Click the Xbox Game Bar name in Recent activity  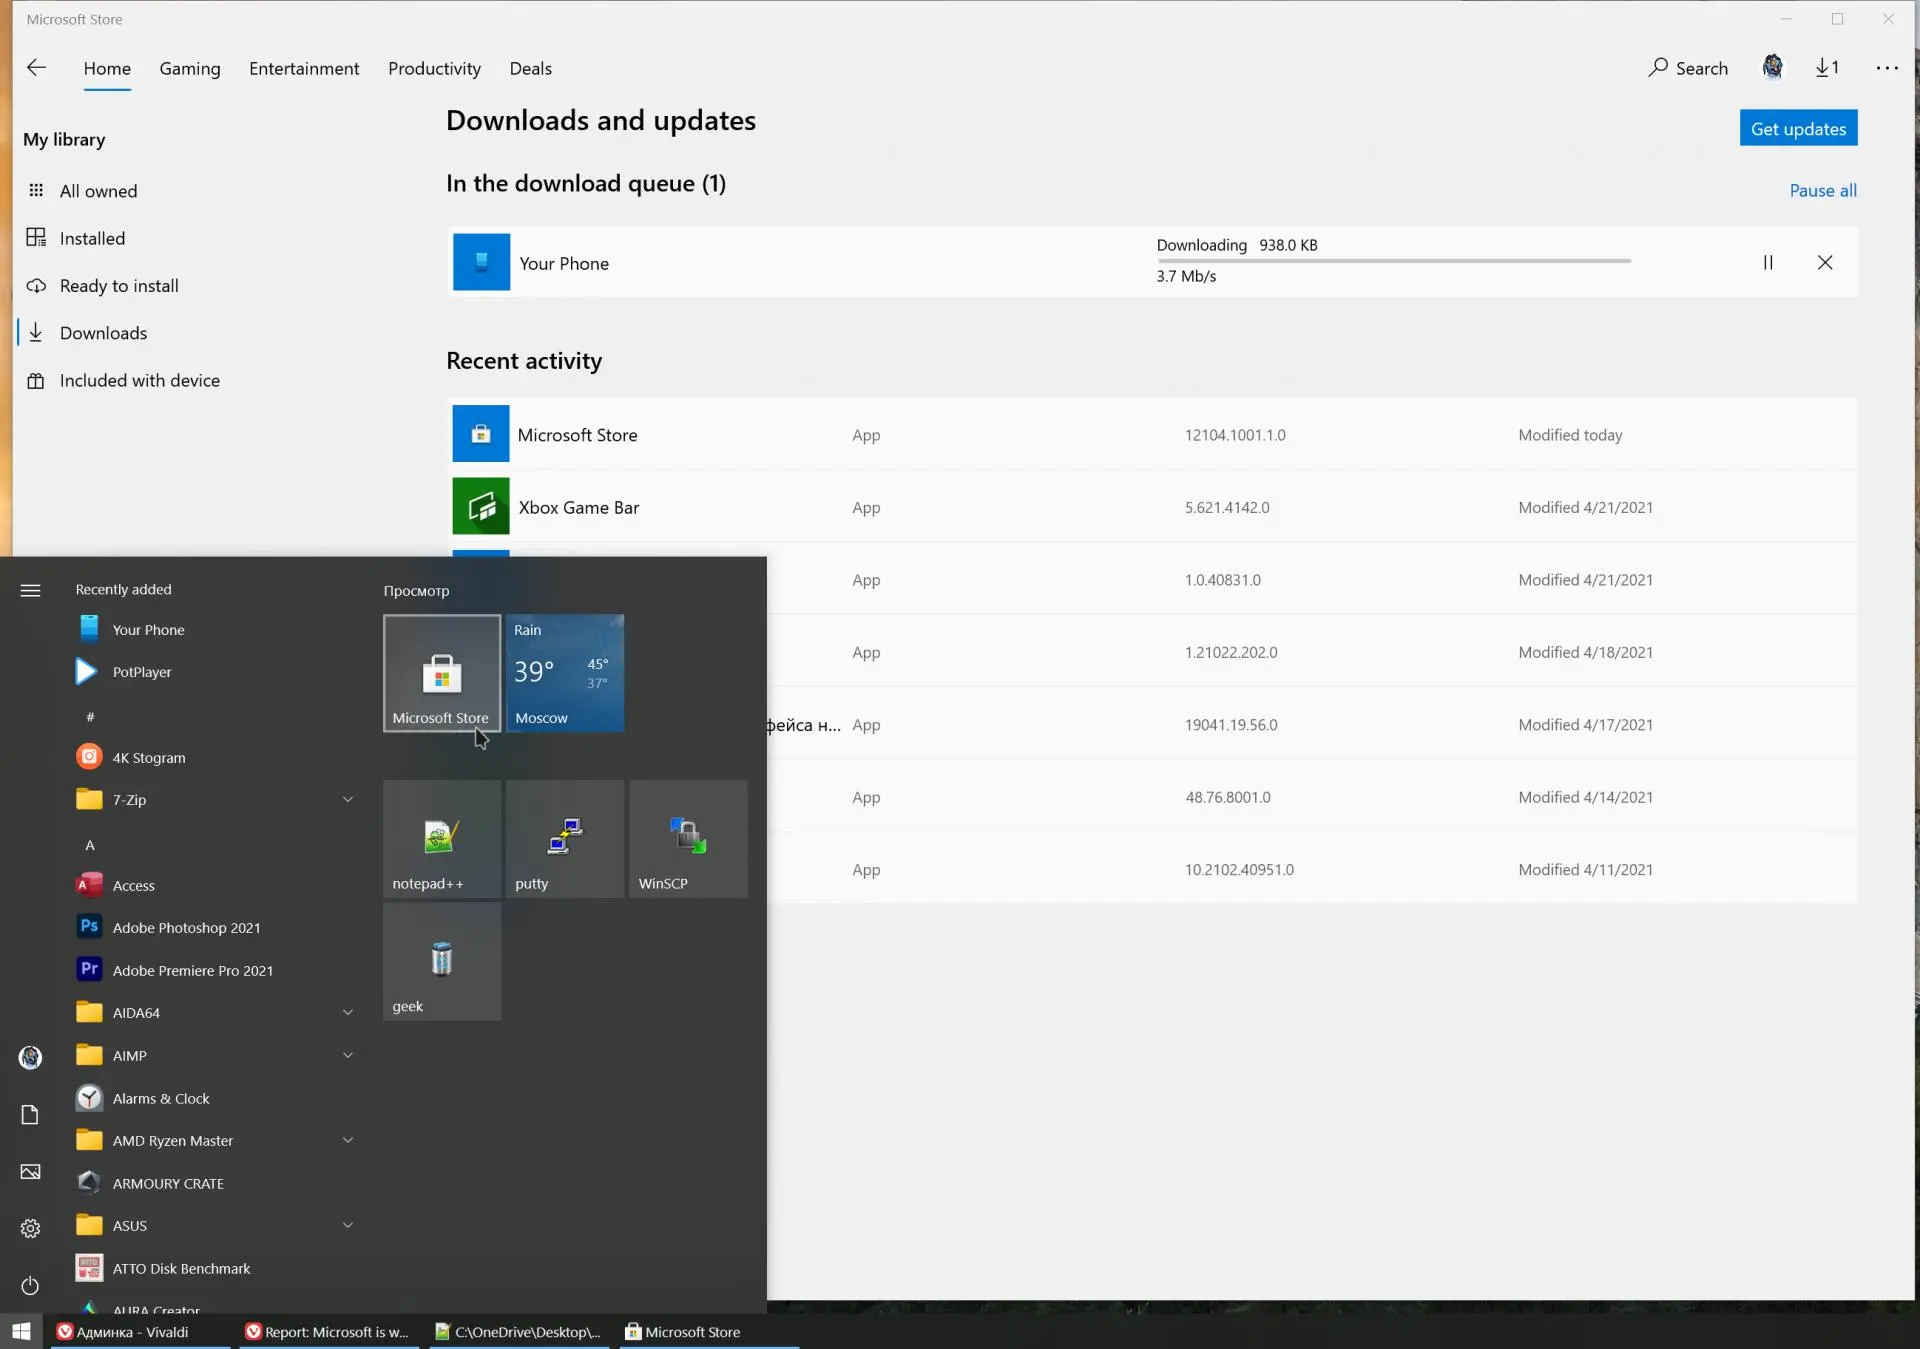pyautogui.click(x=578, y=507)
